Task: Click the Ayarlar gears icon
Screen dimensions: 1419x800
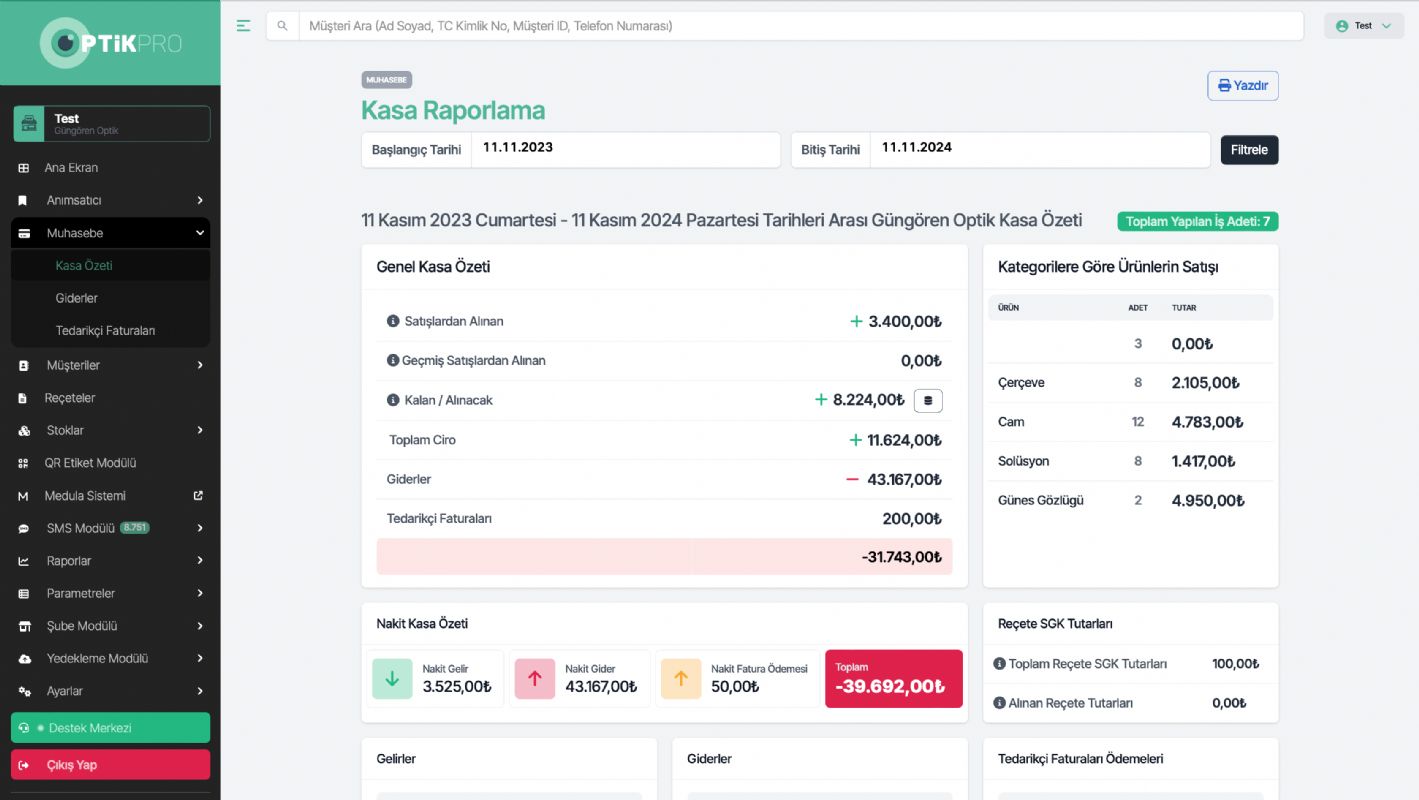Action: (25, 691)
